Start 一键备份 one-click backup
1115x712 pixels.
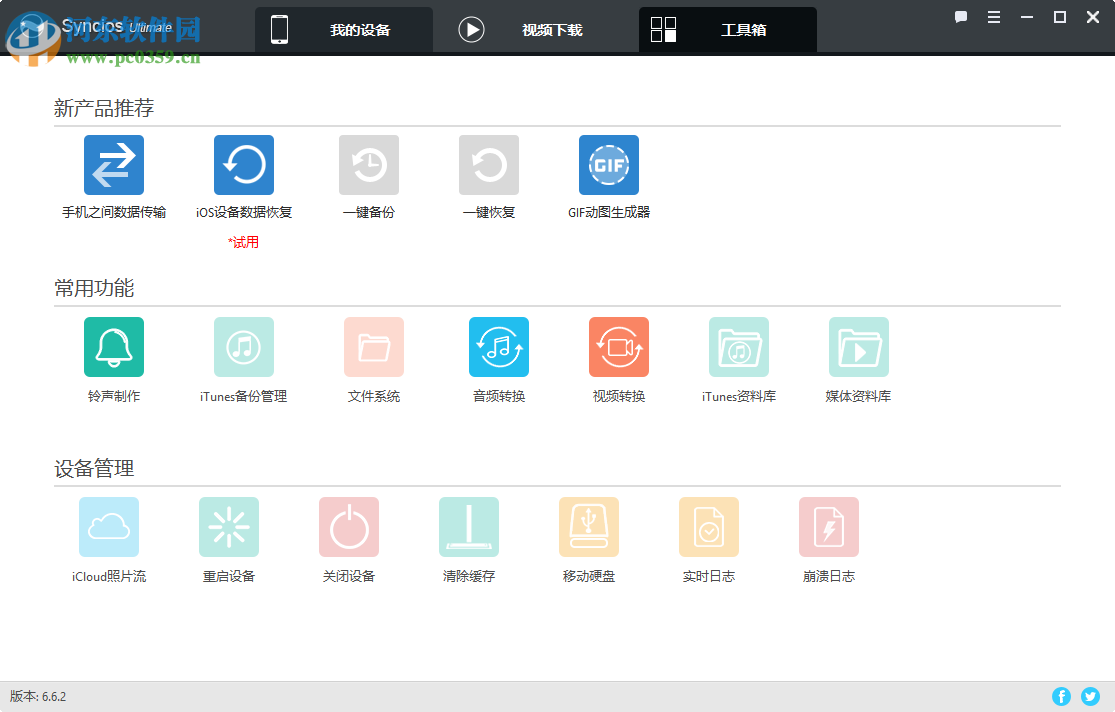pyautogui.click(x=368, y=165)
